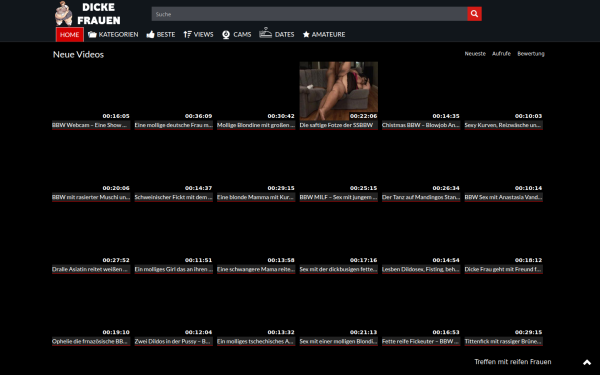The width and height of the screenshot is (600, 375).
Task: Open video 'Der Tanz auf Mandingos Stan...'
Action: coord(421,197)
